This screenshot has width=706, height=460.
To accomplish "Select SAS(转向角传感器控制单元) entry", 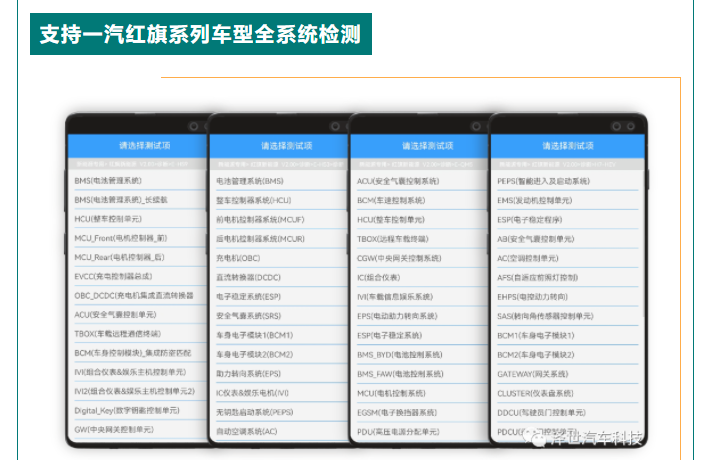I will (566, 316).
